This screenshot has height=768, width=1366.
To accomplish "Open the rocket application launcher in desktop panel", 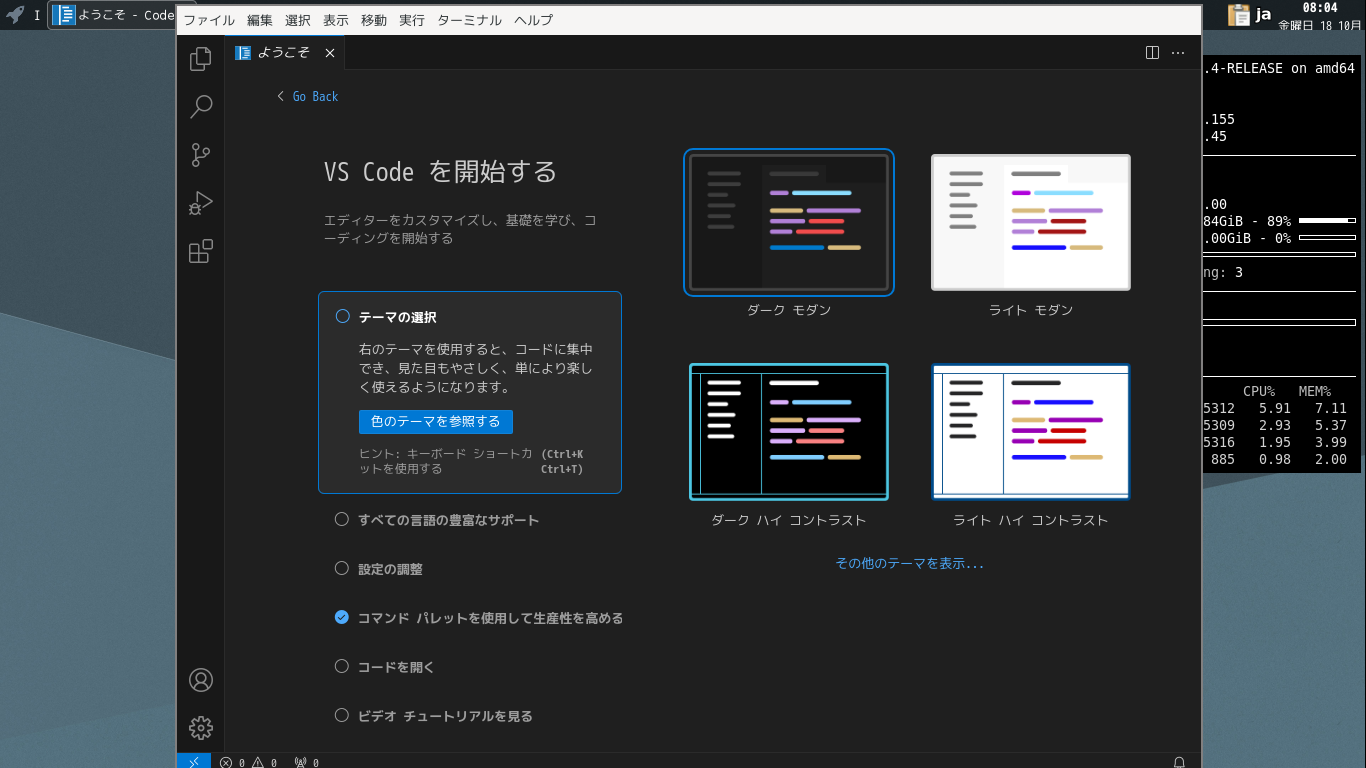I will click(x=15, y=15).
